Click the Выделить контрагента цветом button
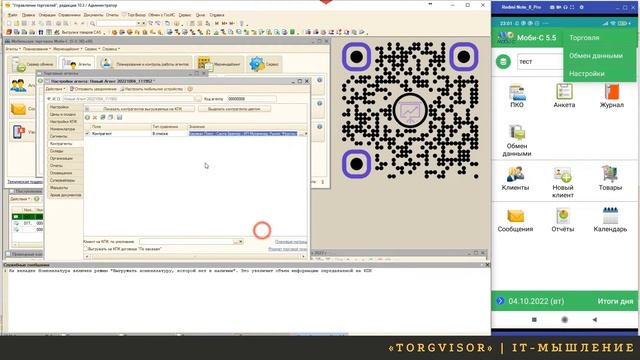640x360 pixels. point(234,109)
